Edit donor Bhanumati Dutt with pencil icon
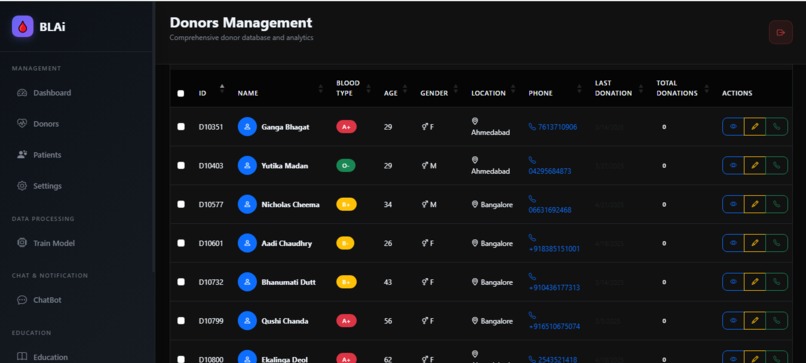Screen dimensions: 806x363 pyautogui.click(x=755, y=282)
